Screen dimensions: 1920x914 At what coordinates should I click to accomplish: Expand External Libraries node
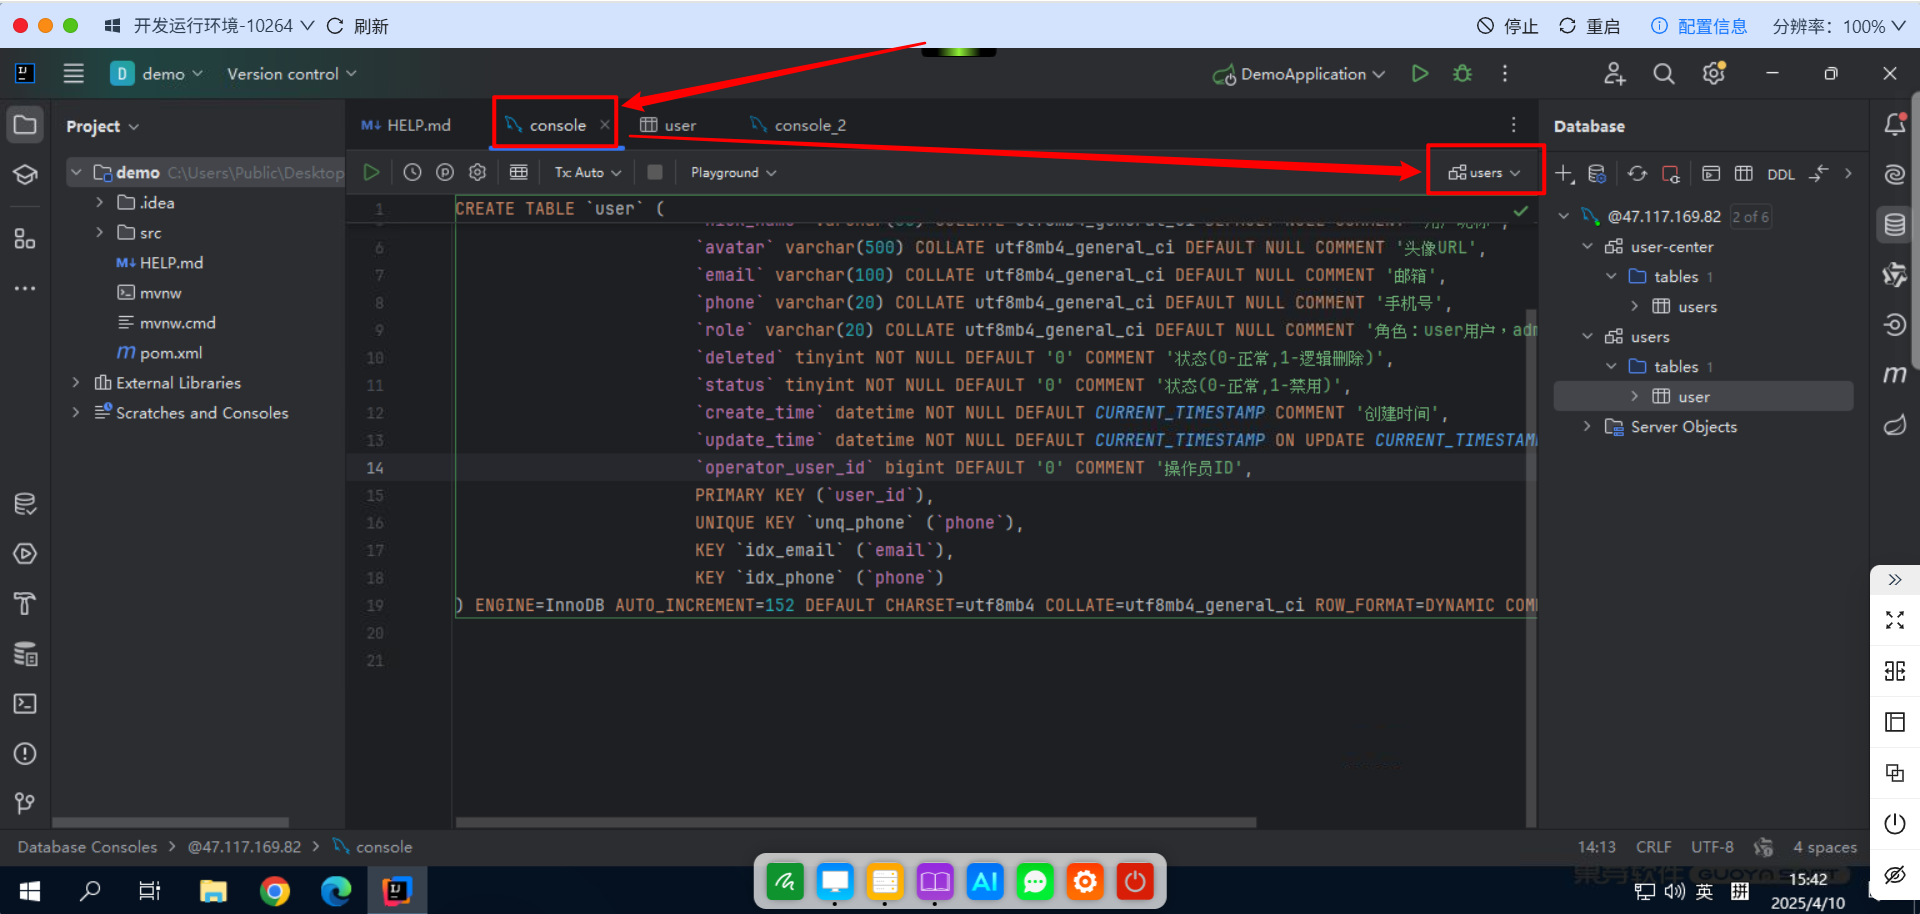pyautogui.click(x=76, y=382)
